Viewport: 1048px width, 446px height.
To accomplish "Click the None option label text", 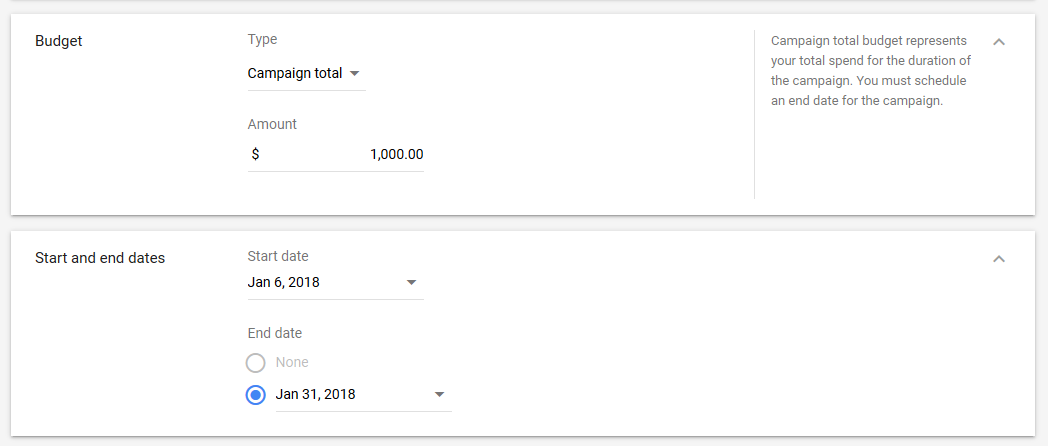I will tap(292, 362).
